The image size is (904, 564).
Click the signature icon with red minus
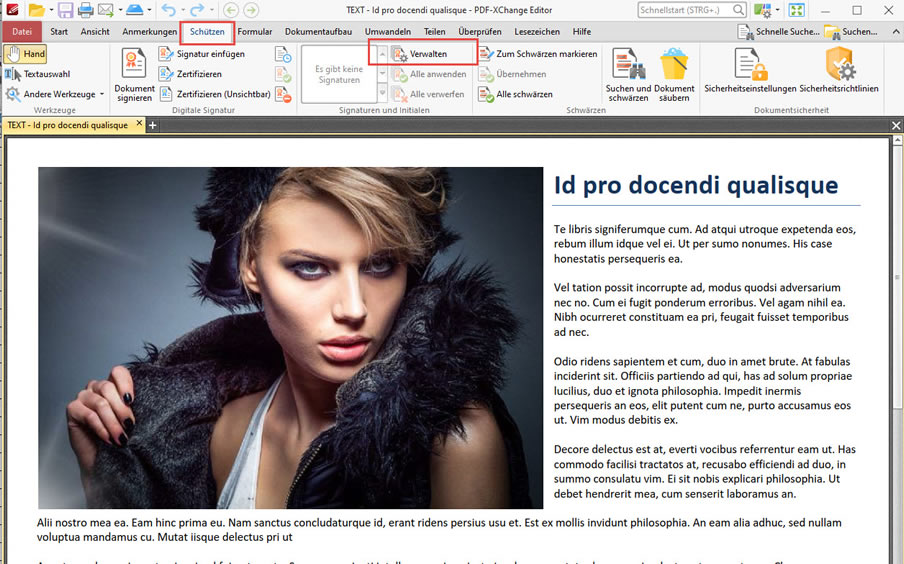pyautogui.click(x=282, y=93)
